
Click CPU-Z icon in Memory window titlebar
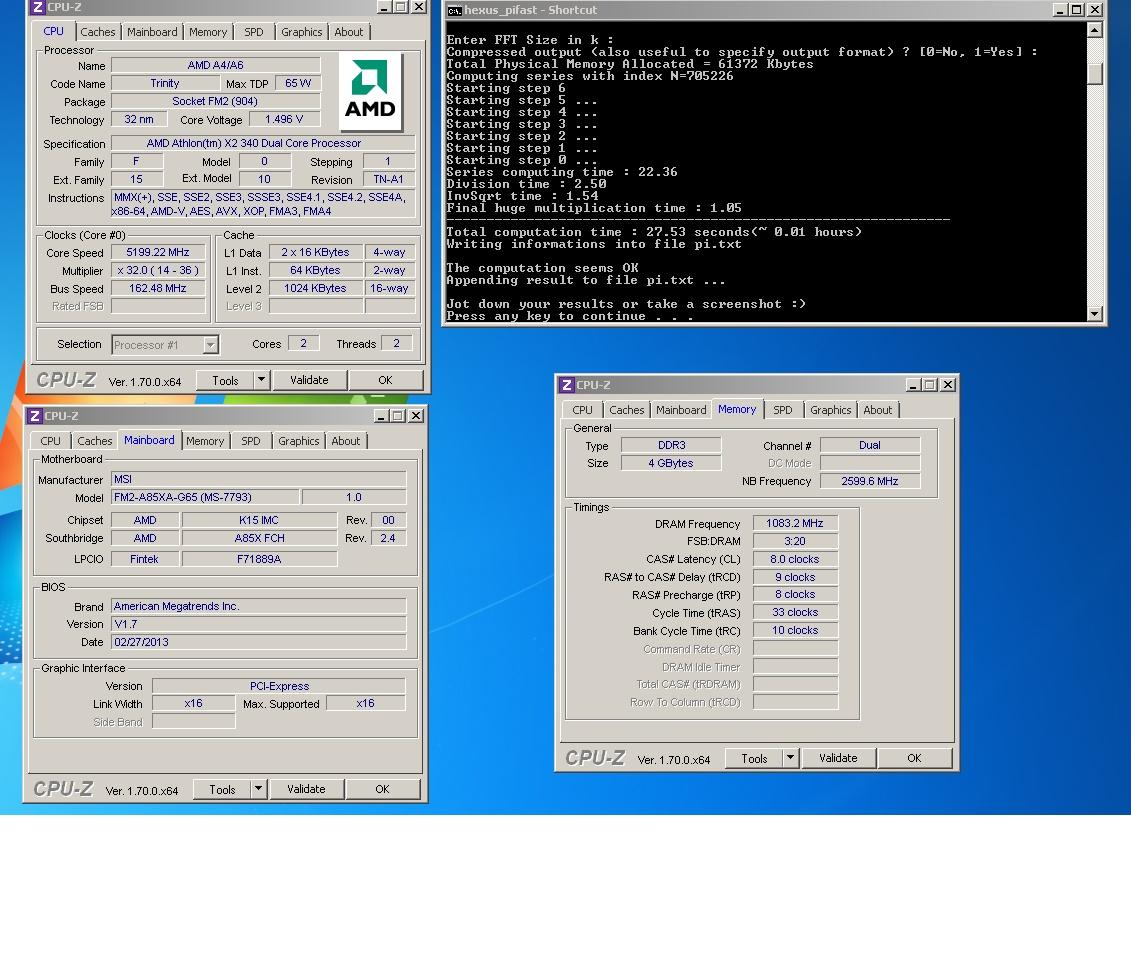[567, 385]
